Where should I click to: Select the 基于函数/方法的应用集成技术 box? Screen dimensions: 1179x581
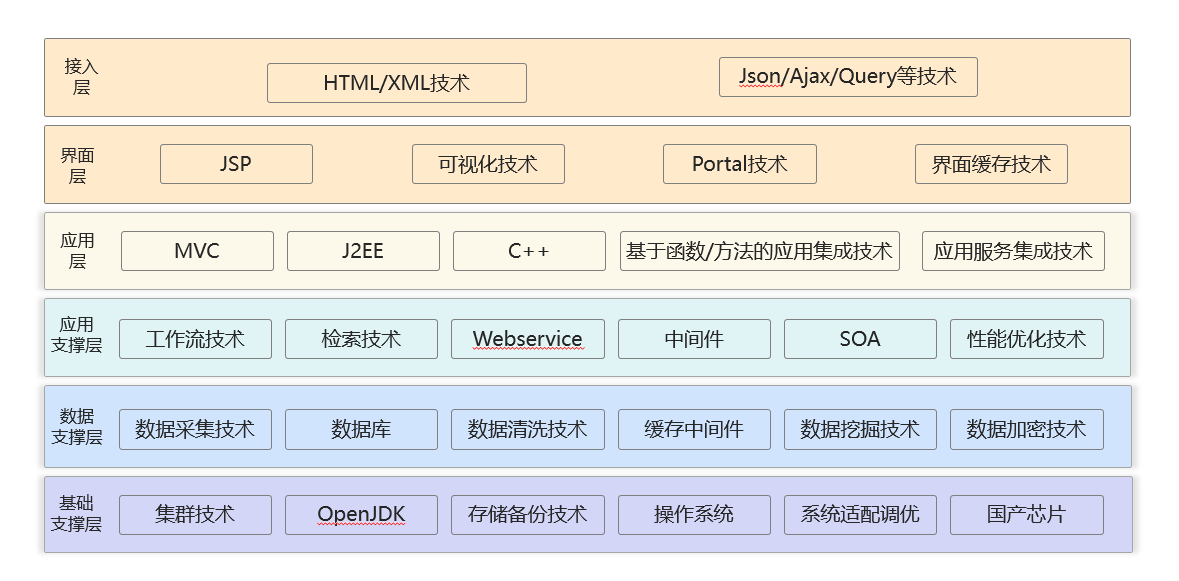pyautogui.click(x=759, y=251)
